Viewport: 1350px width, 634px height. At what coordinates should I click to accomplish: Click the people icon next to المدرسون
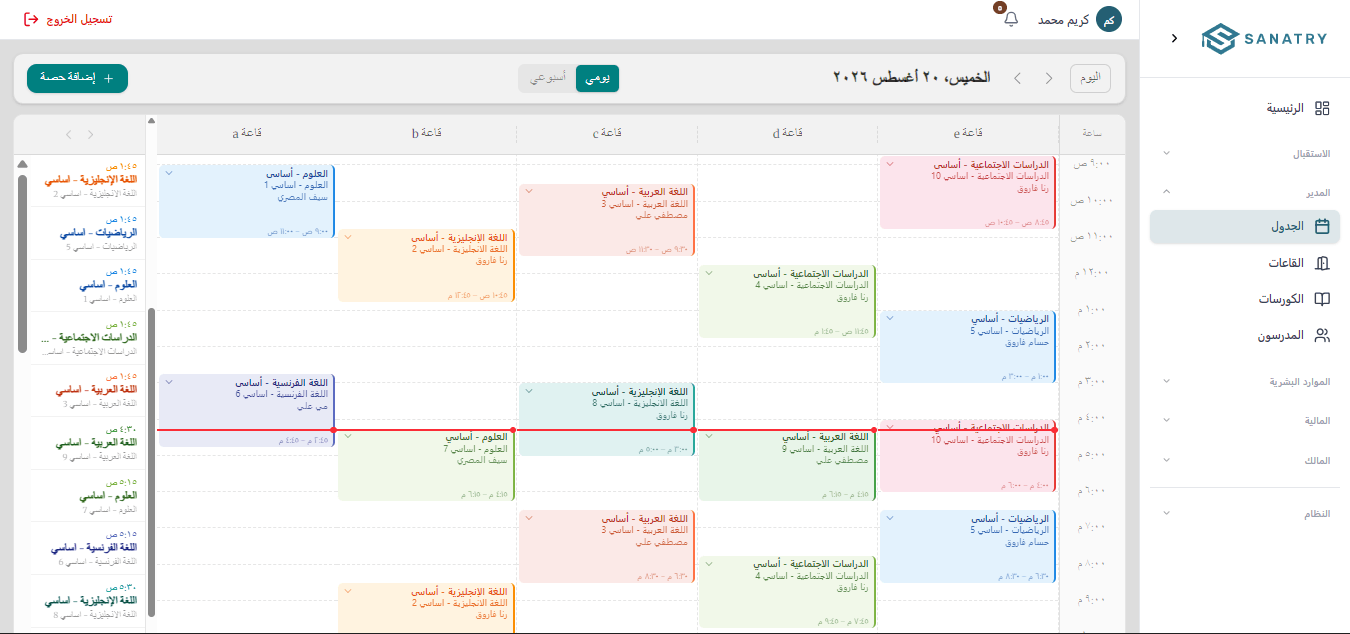point(1322,336)
